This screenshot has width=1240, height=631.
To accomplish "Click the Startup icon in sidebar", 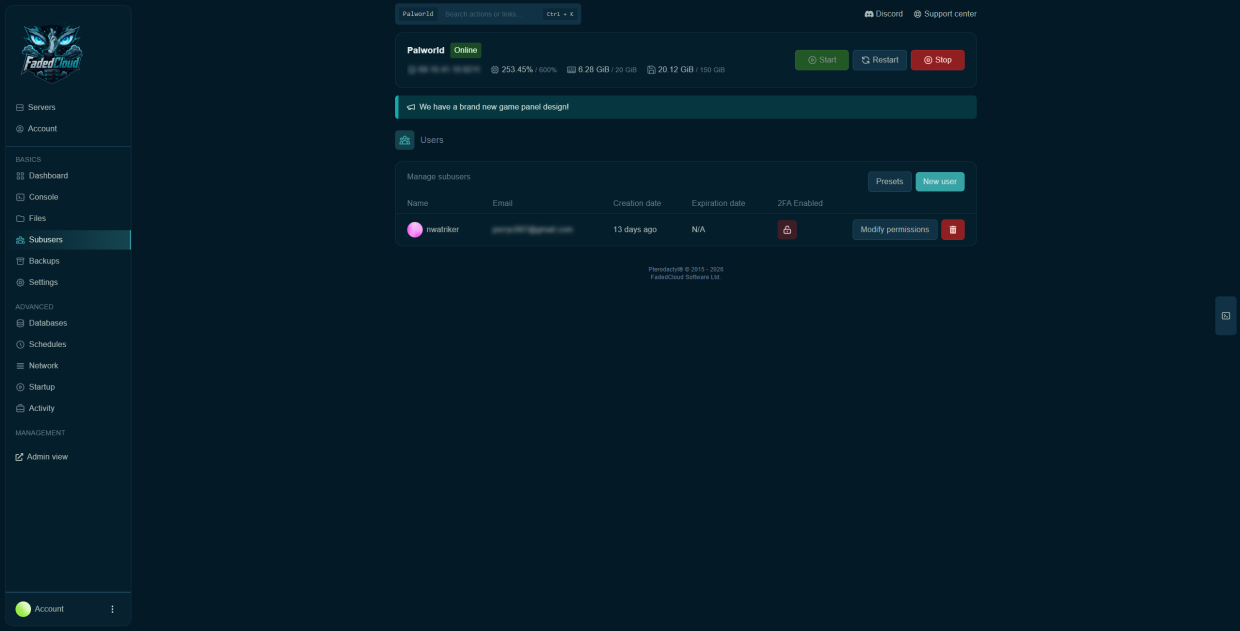I will click(20, 387).
